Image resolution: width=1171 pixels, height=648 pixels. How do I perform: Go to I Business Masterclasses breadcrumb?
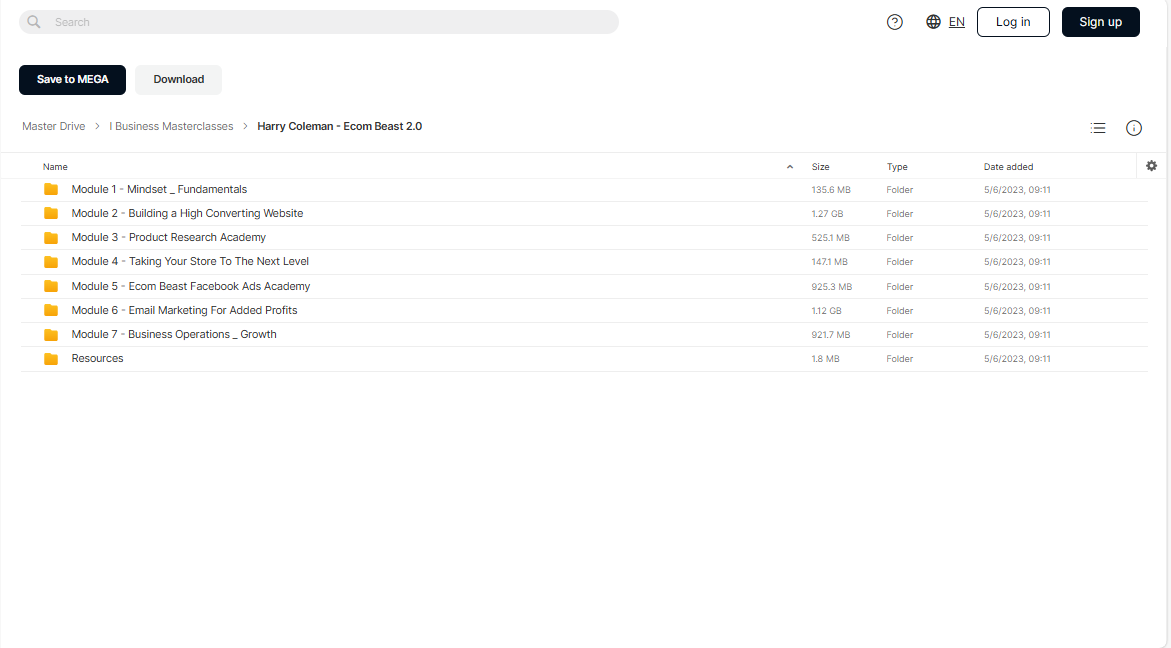[171, 126]
